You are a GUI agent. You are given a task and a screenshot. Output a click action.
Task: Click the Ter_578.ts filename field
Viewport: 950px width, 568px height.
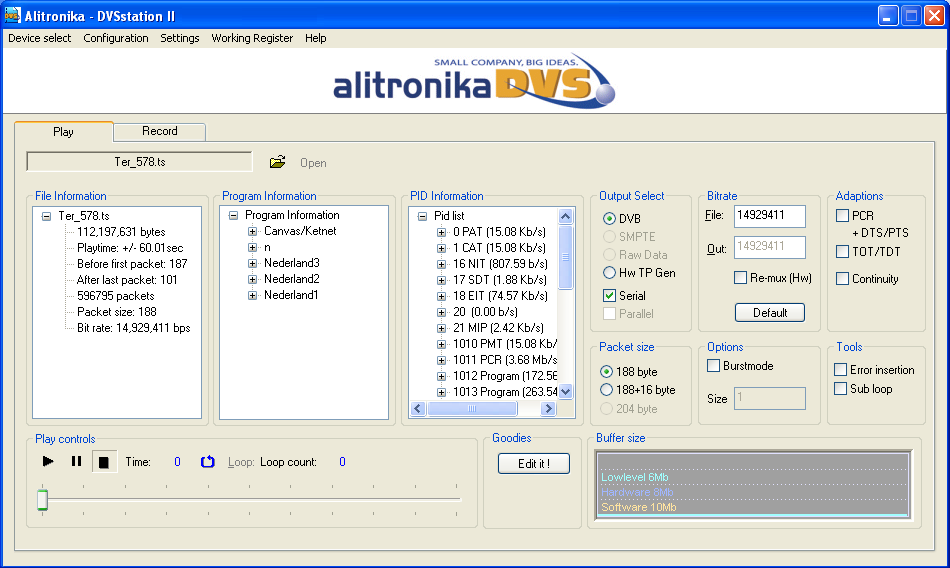(x=139, y=162)
